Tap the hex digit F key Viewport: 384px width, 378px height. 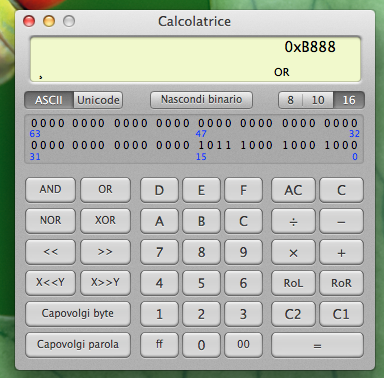click(x=243, y=190)
